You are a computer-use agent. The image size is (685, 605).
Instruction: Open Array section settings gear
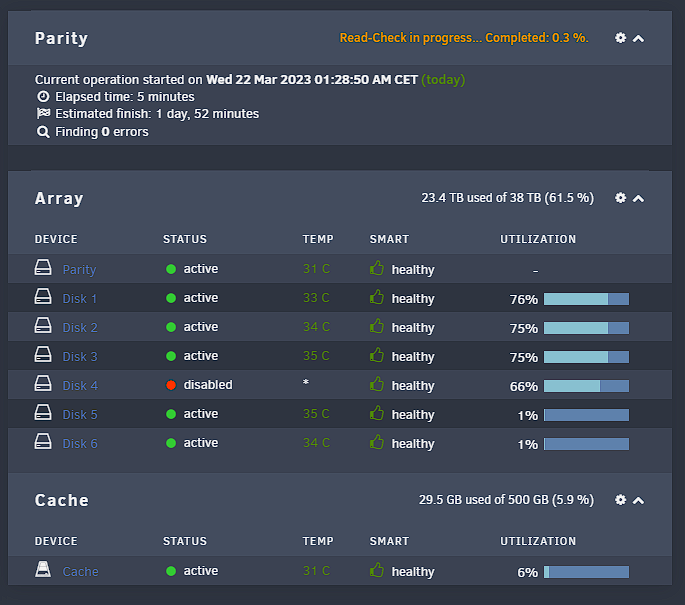pyautogui.click(x=620, y=198)
